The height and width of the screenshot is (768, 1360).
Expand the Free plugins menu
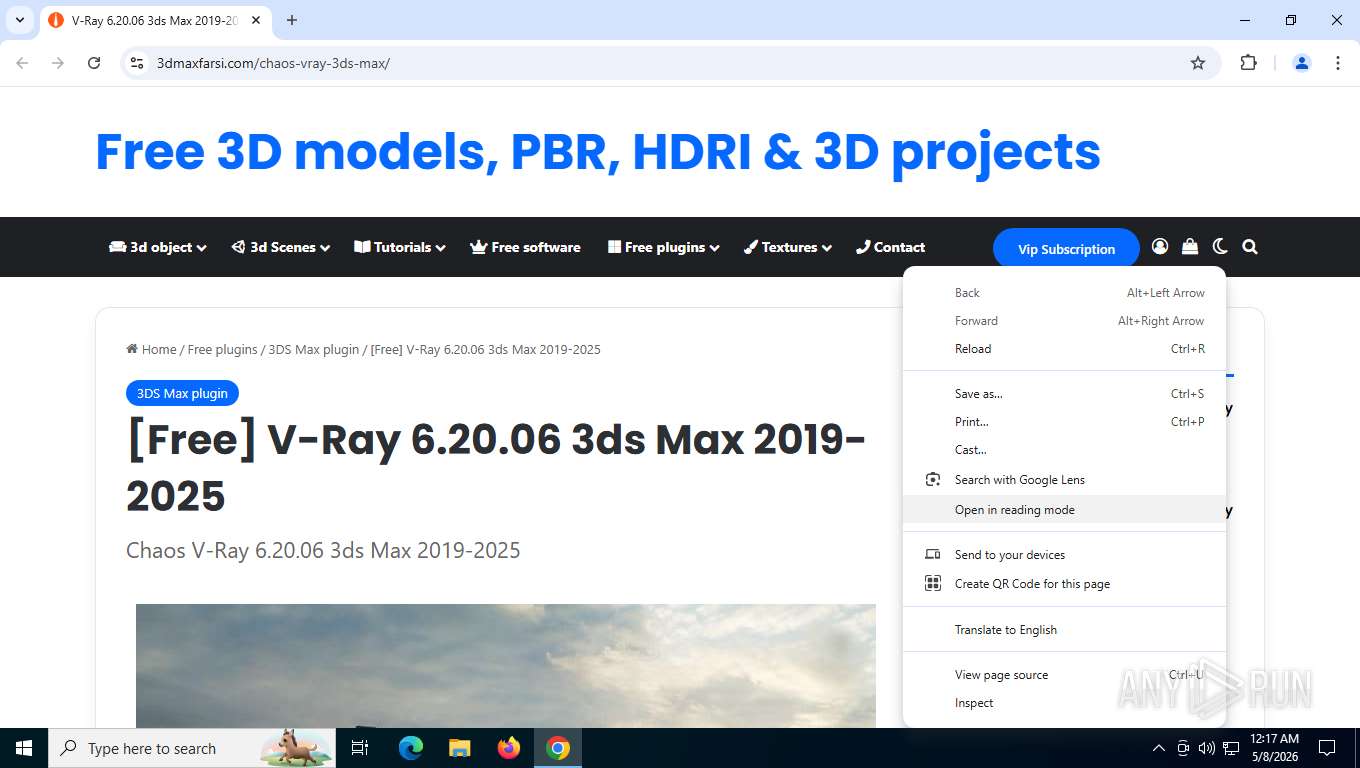[664, 247]
